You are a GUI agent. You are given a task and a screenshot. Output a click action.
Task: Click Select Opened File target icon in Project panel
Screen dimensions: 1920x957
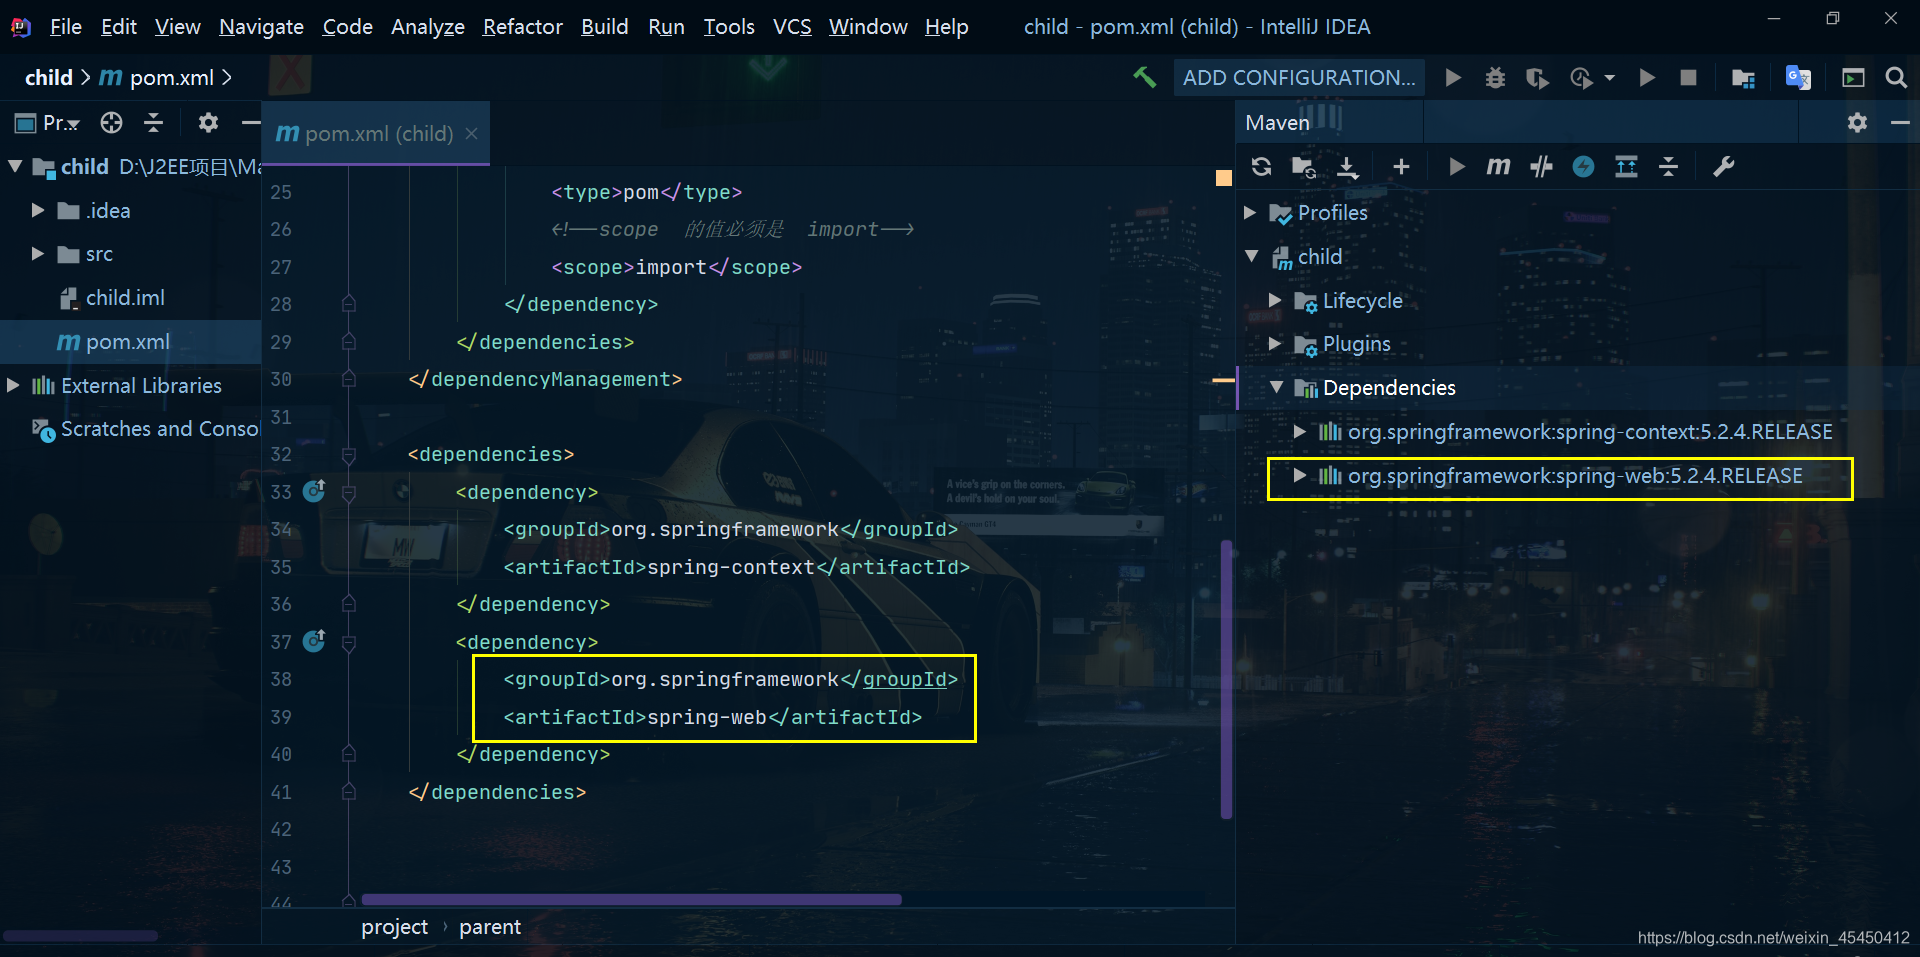point(111,122)
